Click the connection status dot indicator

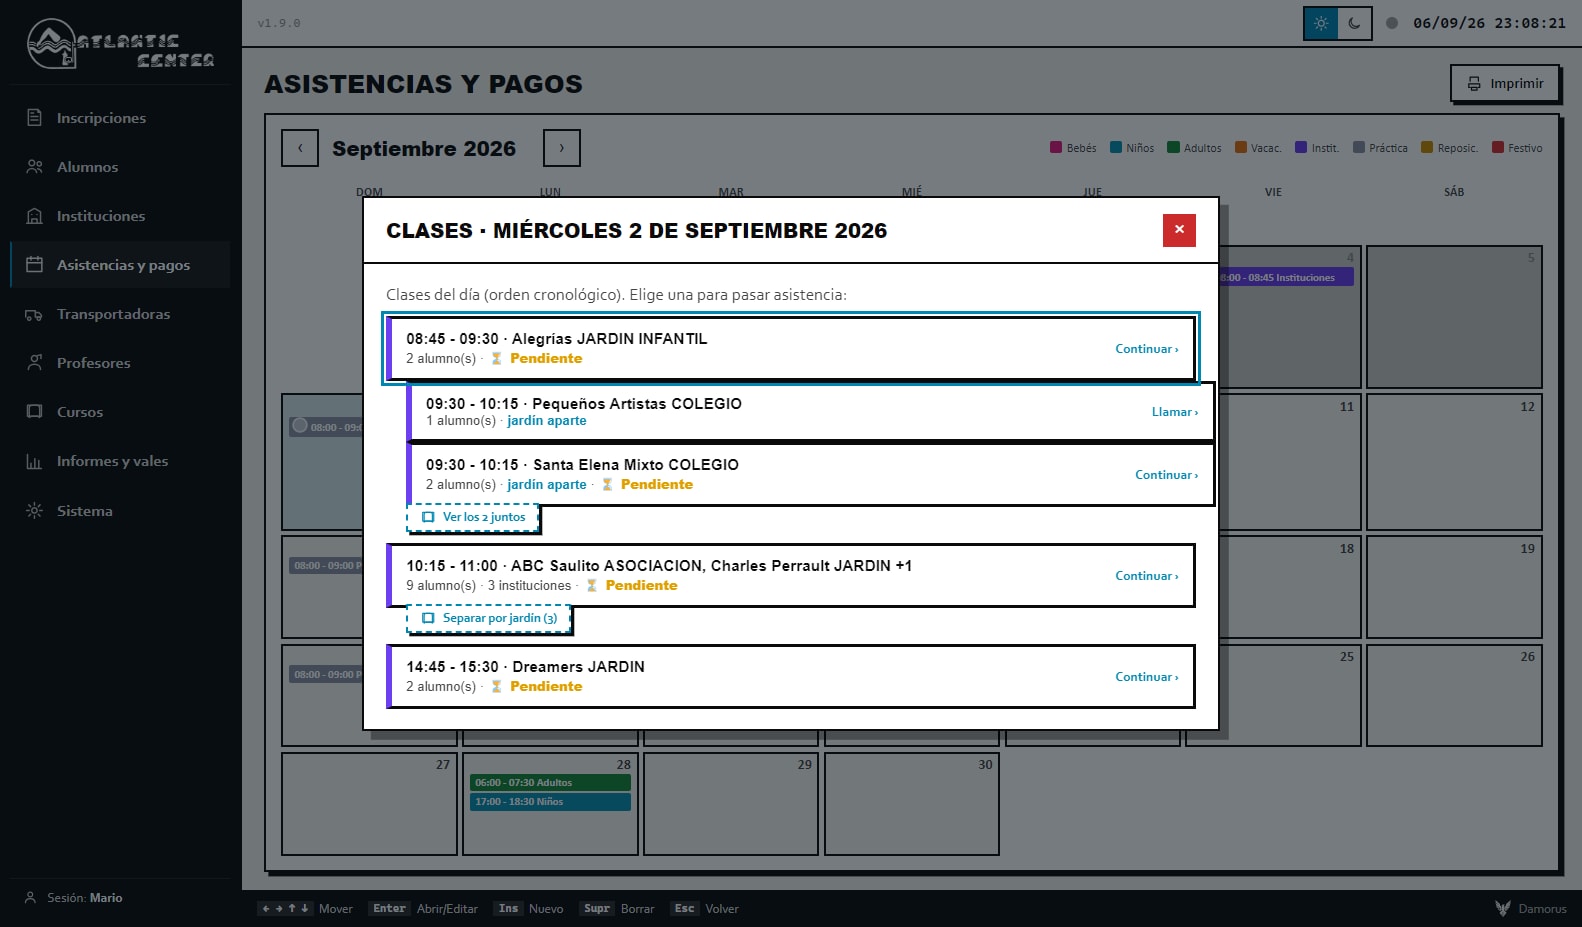pyautogui.click(x=1392, y=23)
